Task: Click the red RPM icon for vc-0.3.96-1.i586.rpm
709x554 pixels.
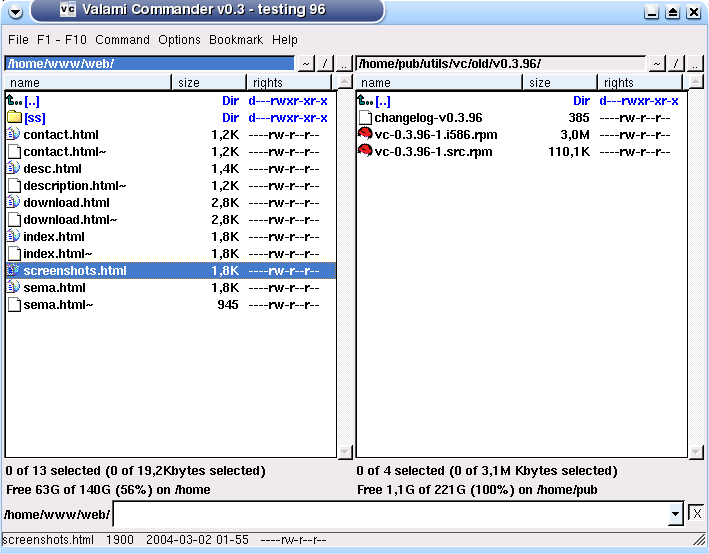Action: coord(365,135)
